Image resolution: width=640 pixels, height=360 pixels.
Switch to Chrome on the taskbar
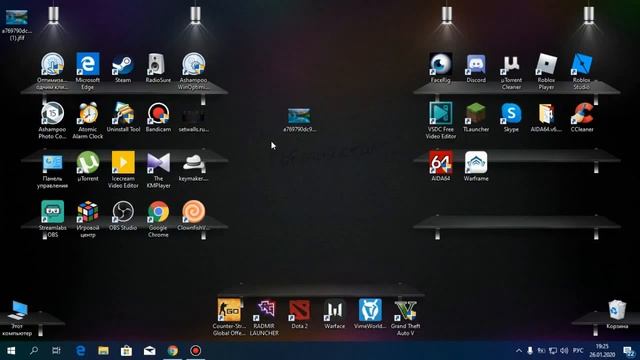click(173, 351)
